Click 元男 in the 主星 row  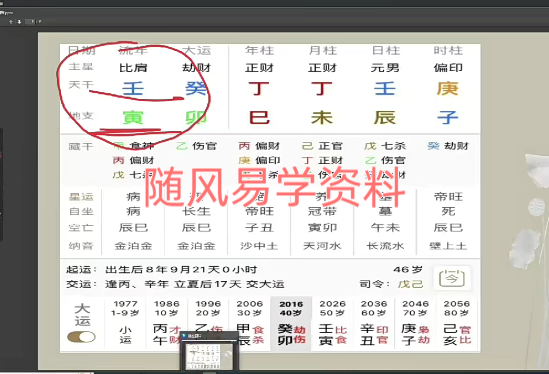[385, 67]
